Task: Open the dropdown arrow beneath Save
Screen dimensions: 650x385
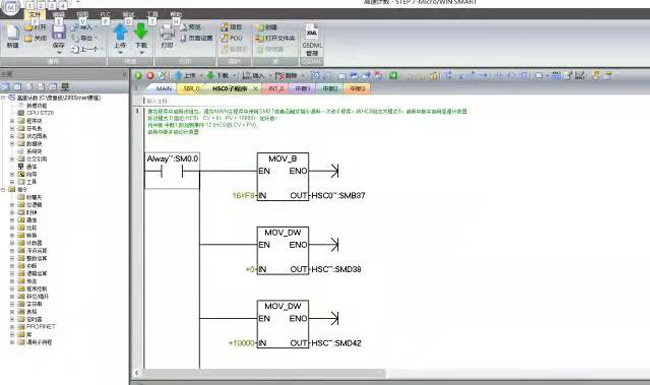Action: tap(58, 53)
